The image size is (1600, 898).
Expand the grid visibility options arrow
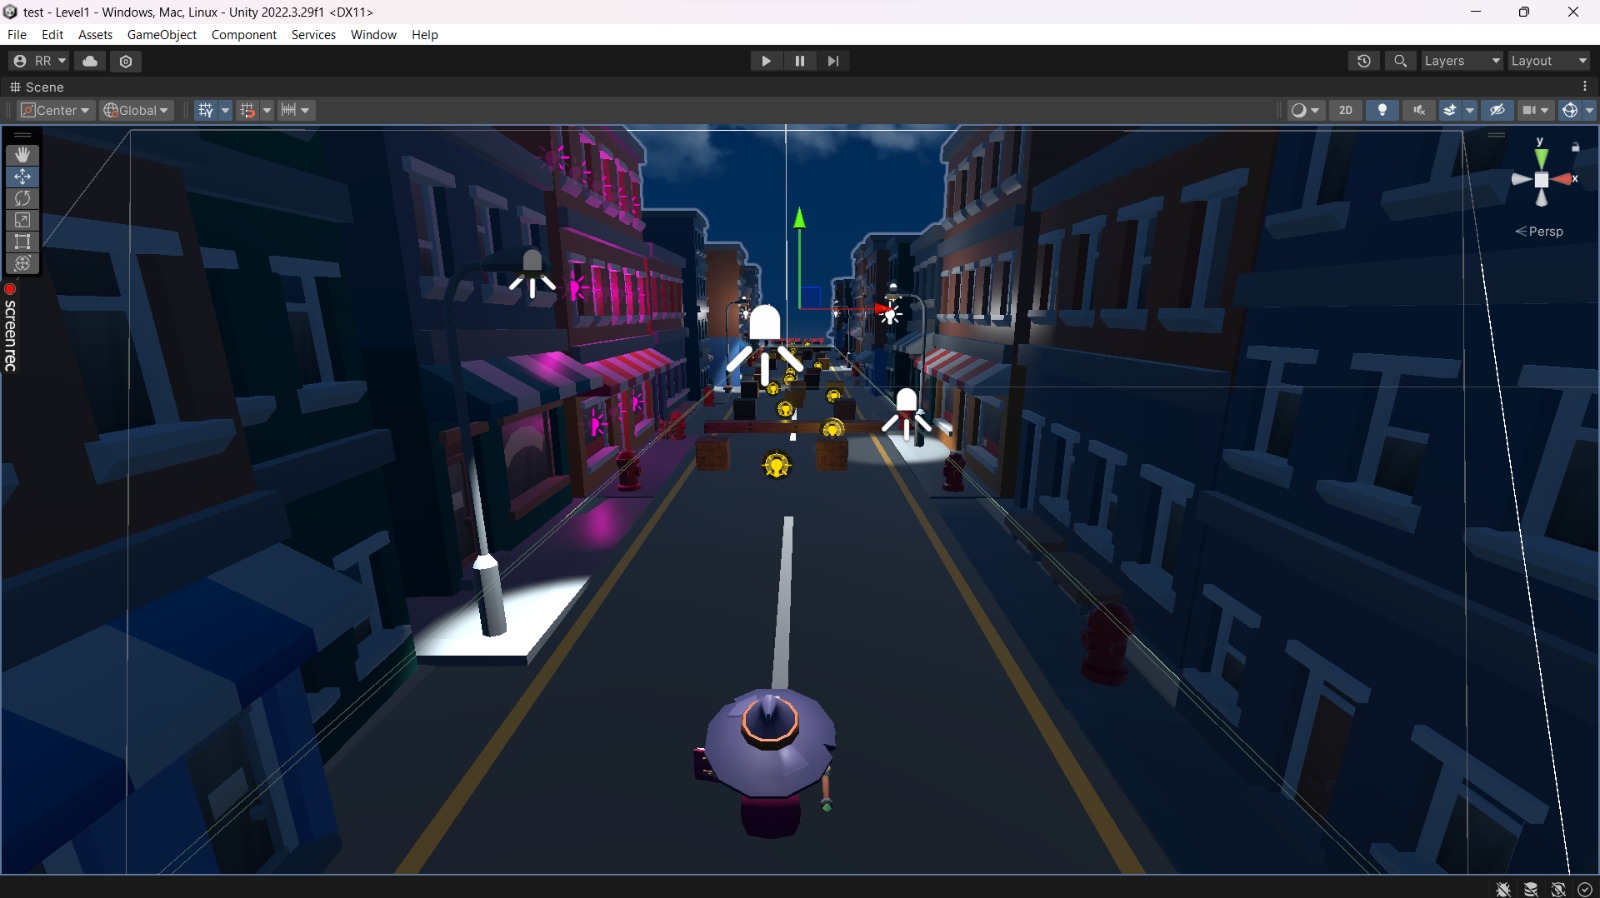tap(225, 110)
